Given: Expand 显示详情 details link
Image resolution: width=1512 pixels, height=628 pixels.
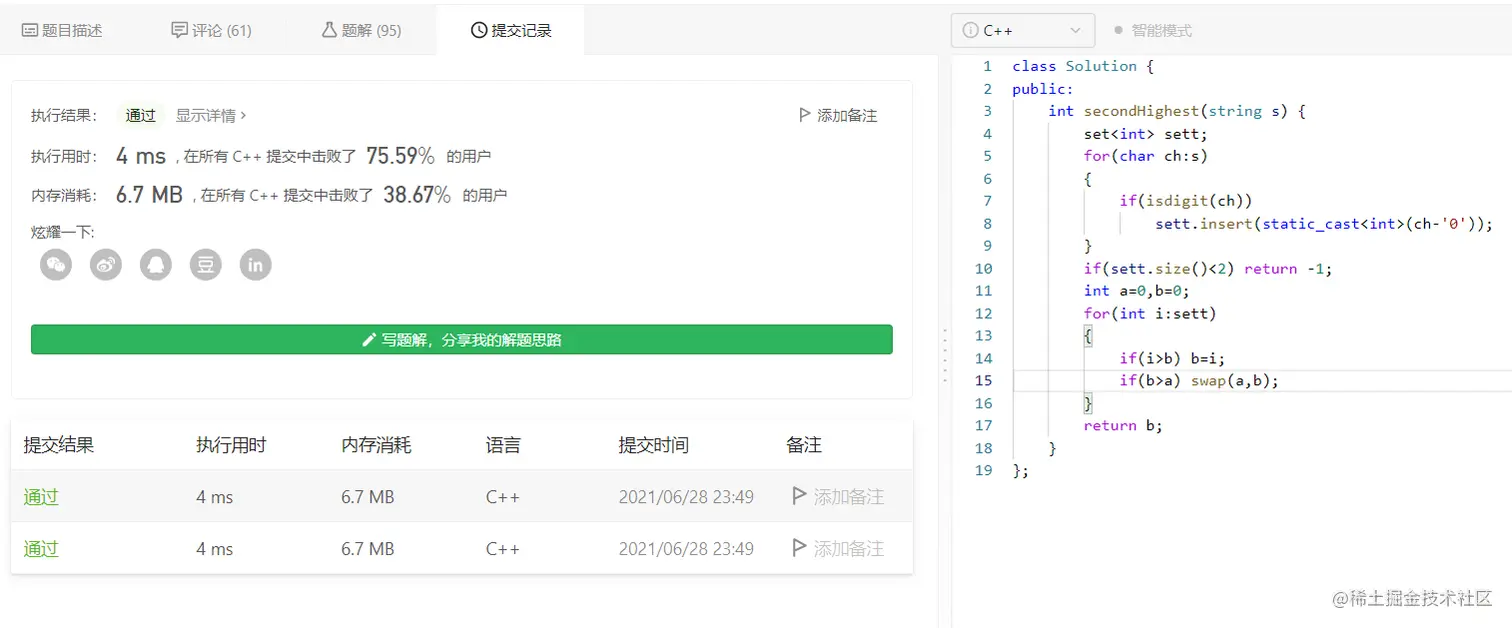Looking at the screenshot, I should pyautogui.click(x=211, y=115).
